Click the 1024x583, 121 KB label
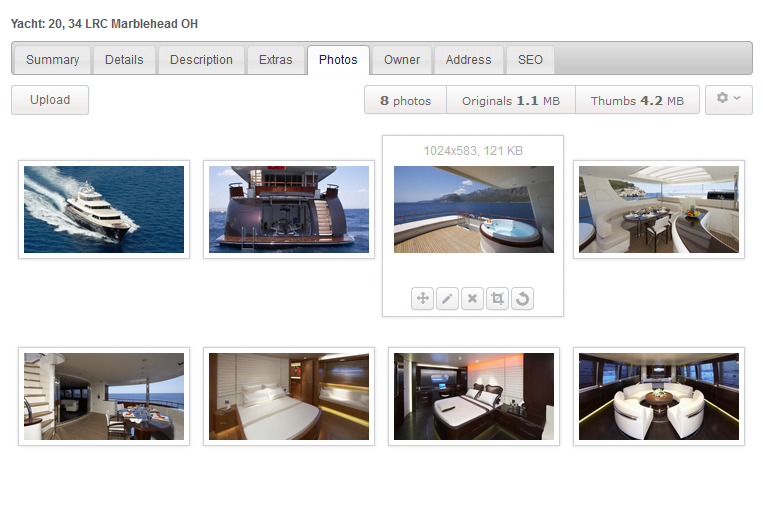Screen dimensions: 763x529 pyautogui.click(x=473, y=151)
